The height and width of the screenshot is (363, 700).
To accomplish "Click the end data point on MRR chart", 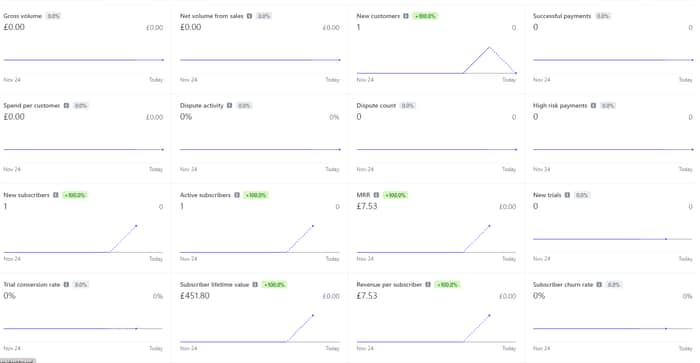I will point(489,226).
